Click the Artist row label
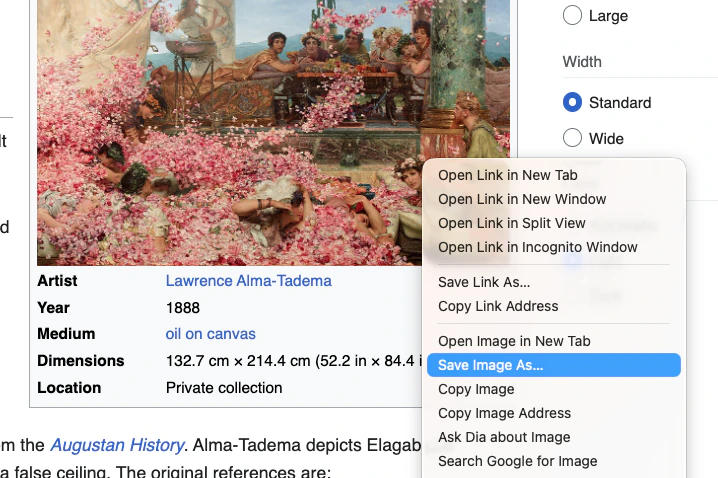Screen dimensions: 718x478 pyautogui.click(x=57, y=281)
